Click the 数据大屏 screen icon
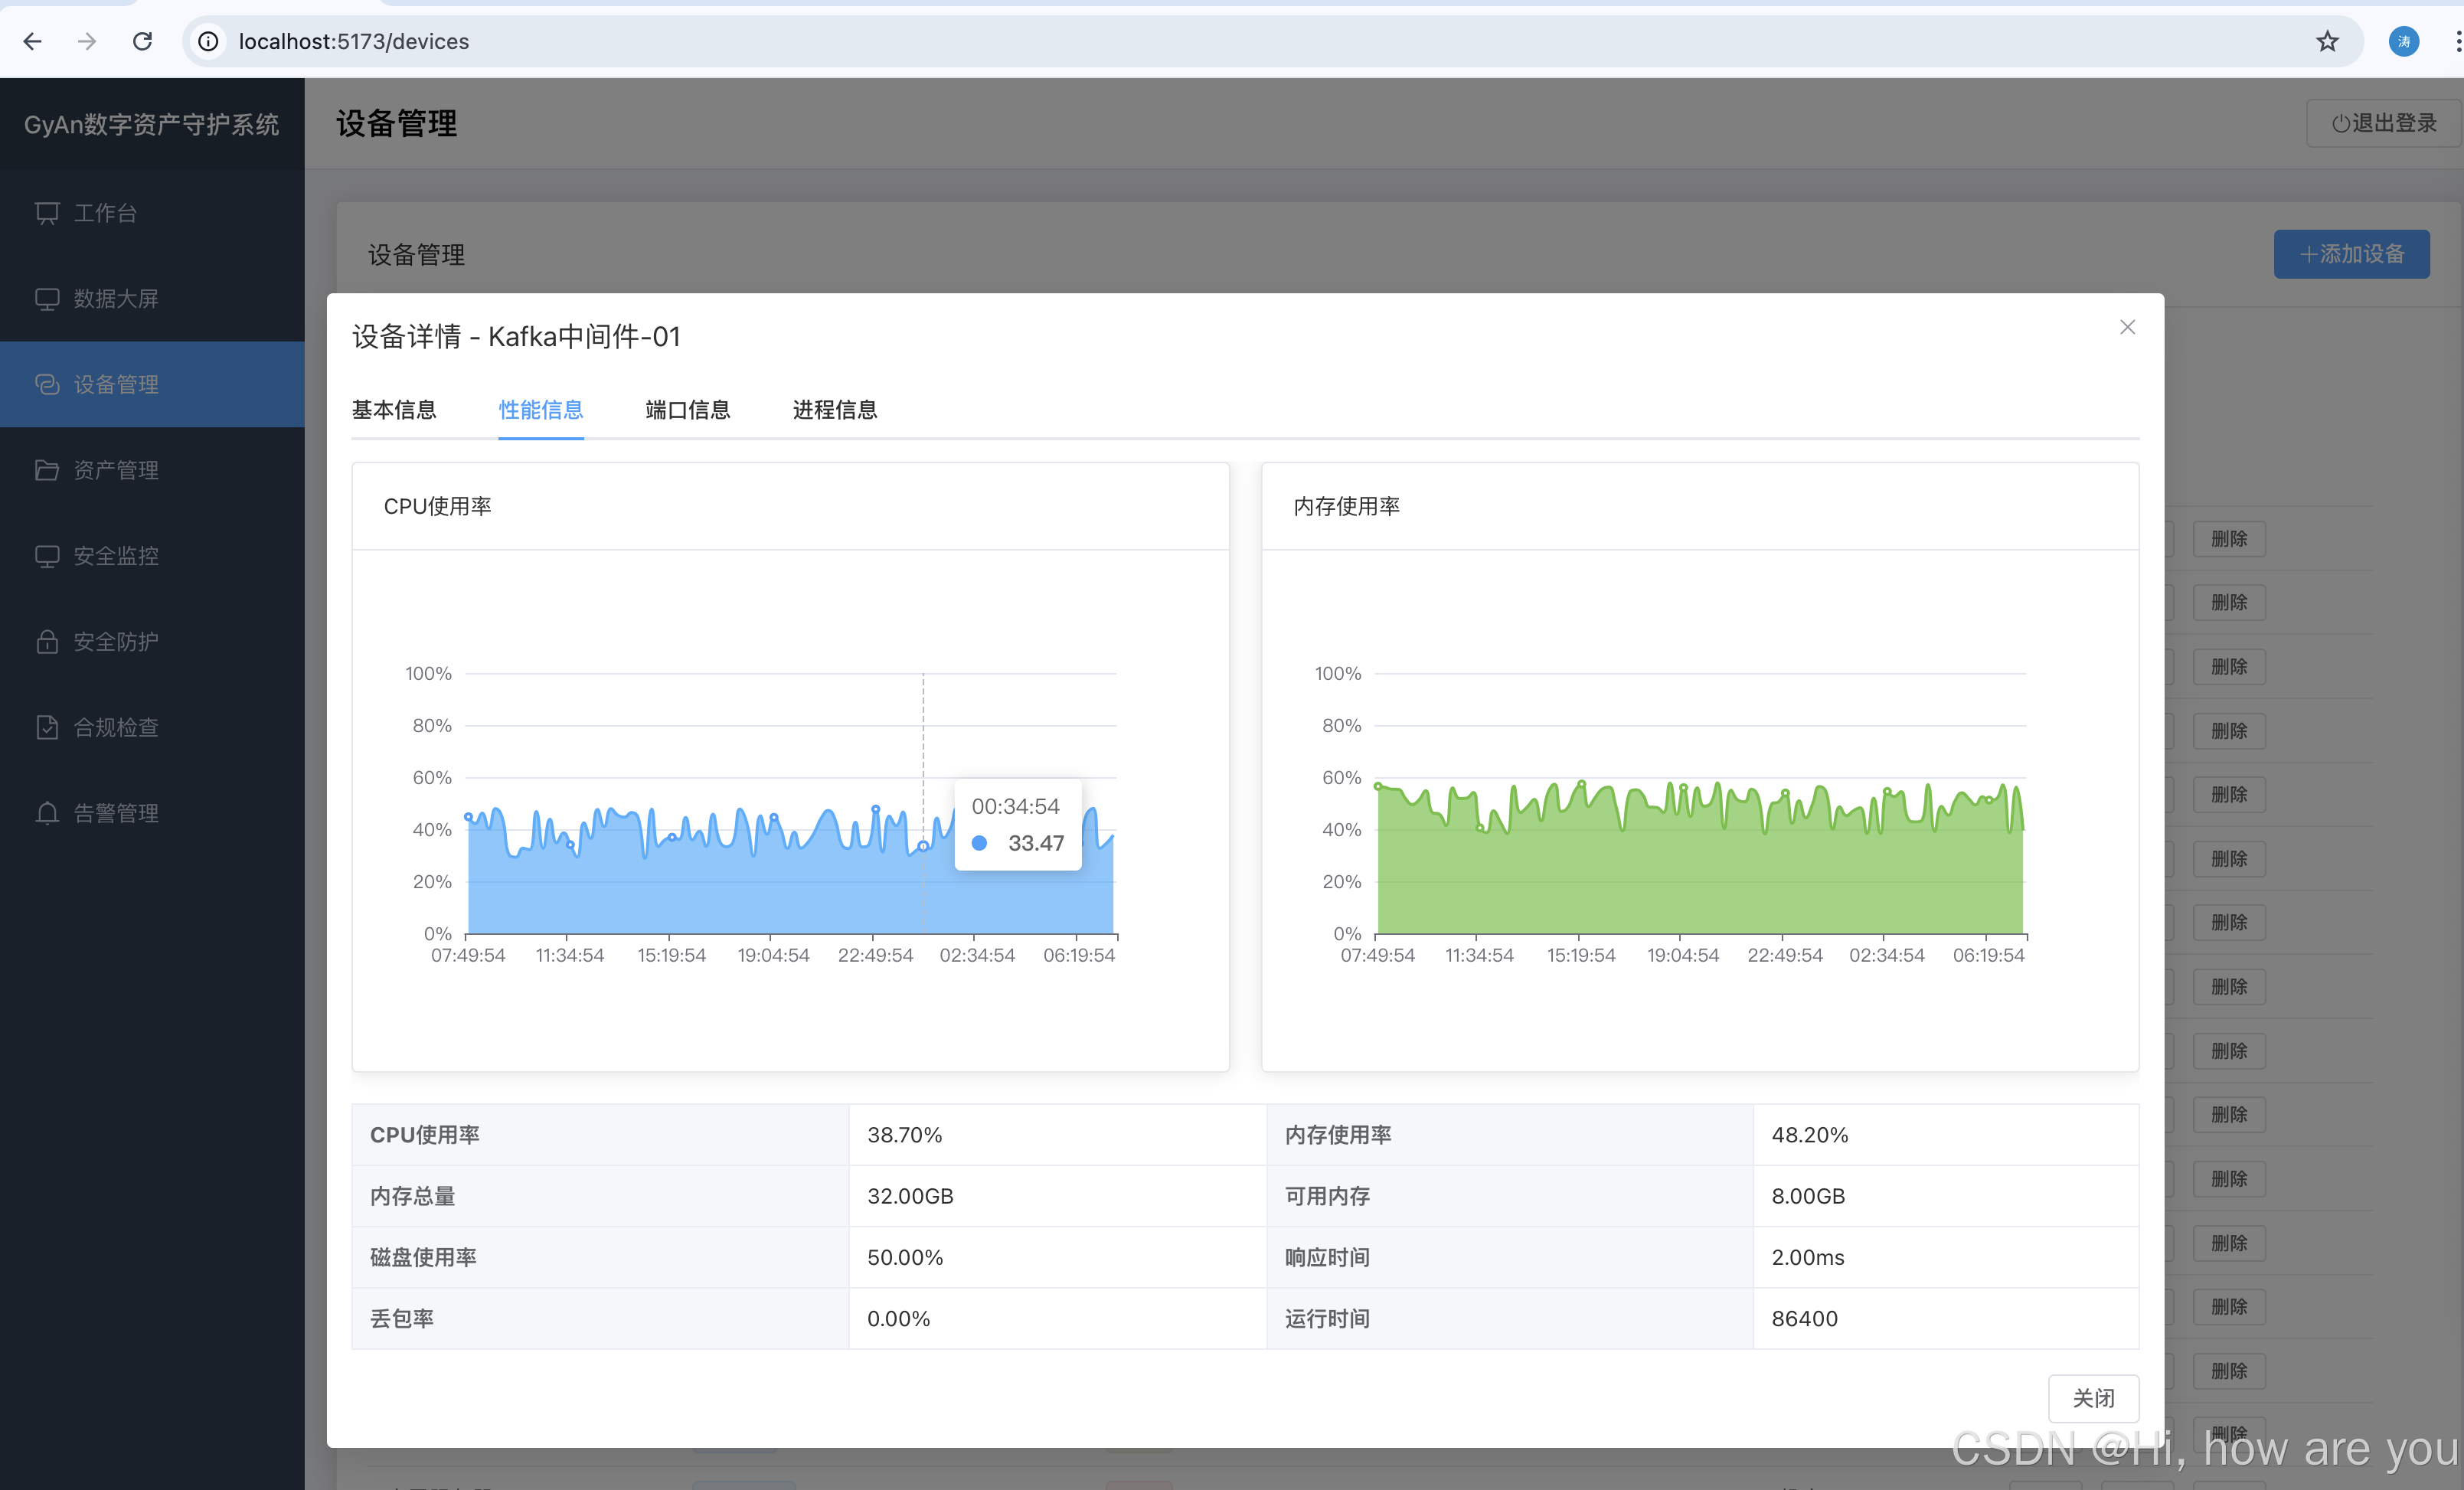The image size is (2464, 1490). (47, 299)
